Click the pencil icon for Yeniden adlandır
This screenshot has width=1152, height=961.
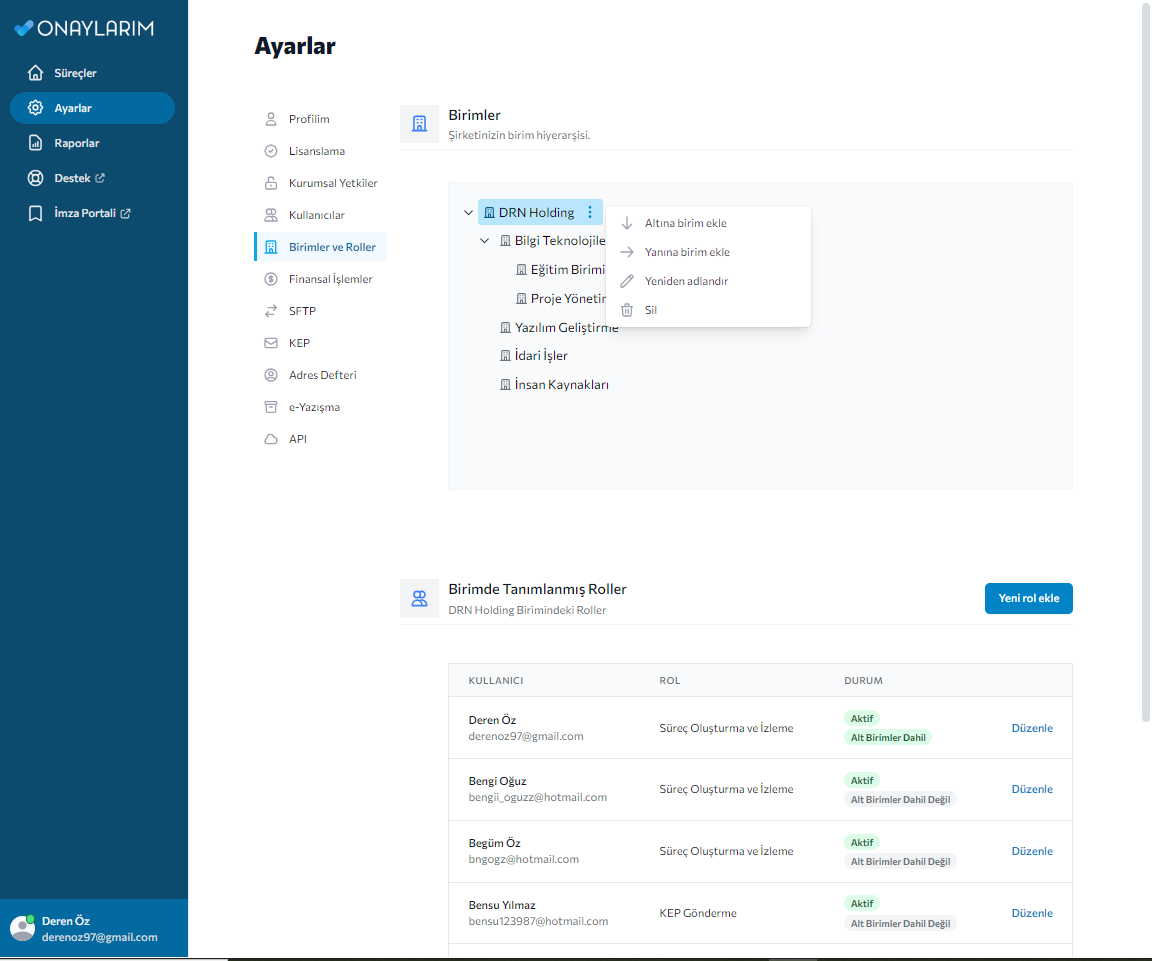(x=627, y=281)
